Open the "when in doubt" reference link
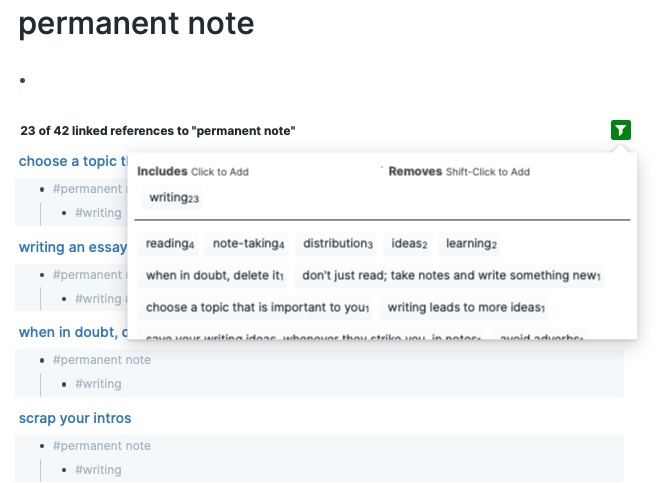Image resolution: width=656 pixels, height=483 pixels. [72, 332]
